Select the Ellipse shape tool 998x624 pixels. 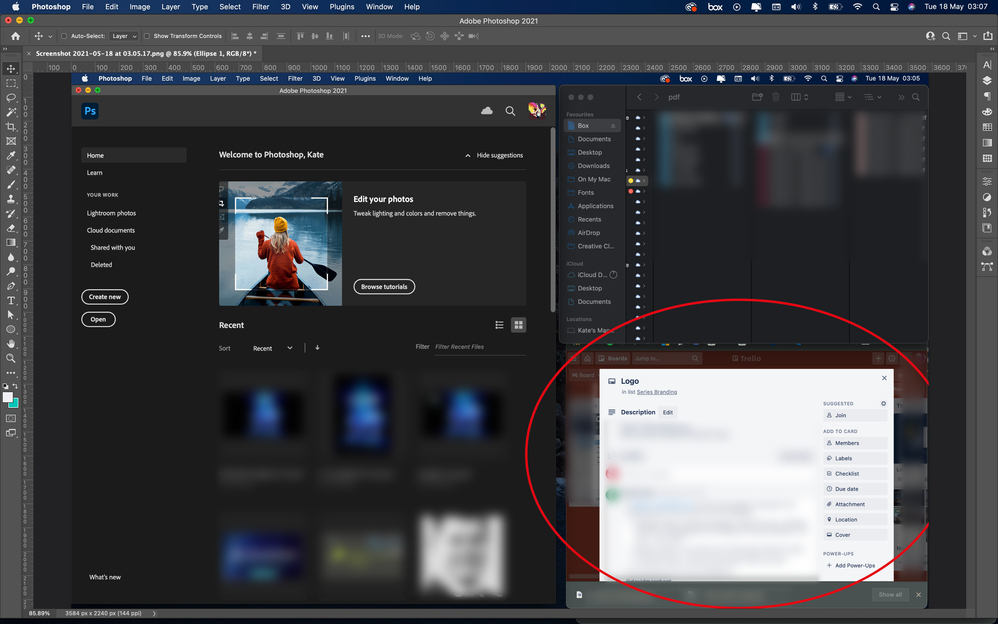(x=11, y=330)
